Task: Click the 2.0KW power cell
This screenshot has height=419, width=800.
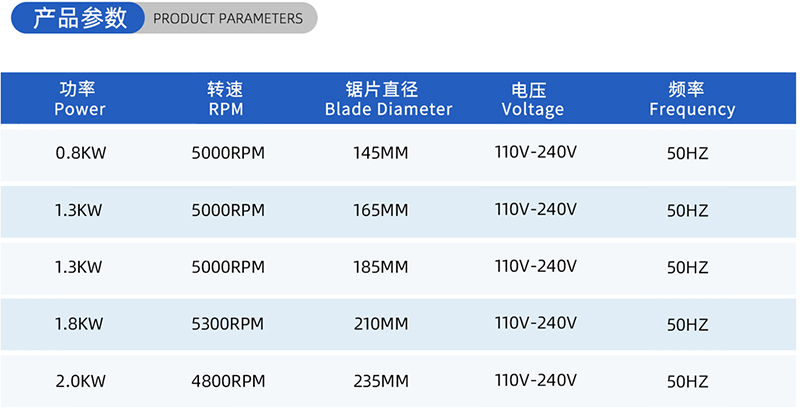Action: point(79,381)
